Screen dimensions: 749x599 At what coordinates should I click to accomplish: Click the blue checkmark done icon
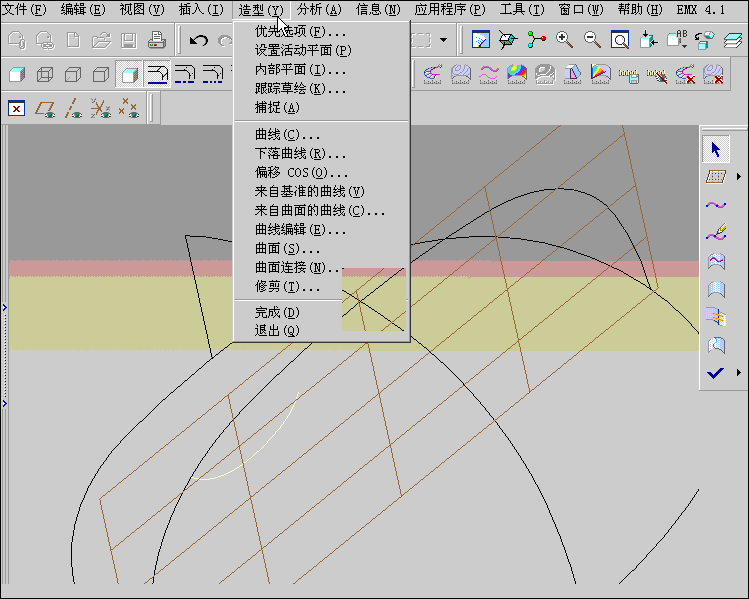click(x=716, y=373)
